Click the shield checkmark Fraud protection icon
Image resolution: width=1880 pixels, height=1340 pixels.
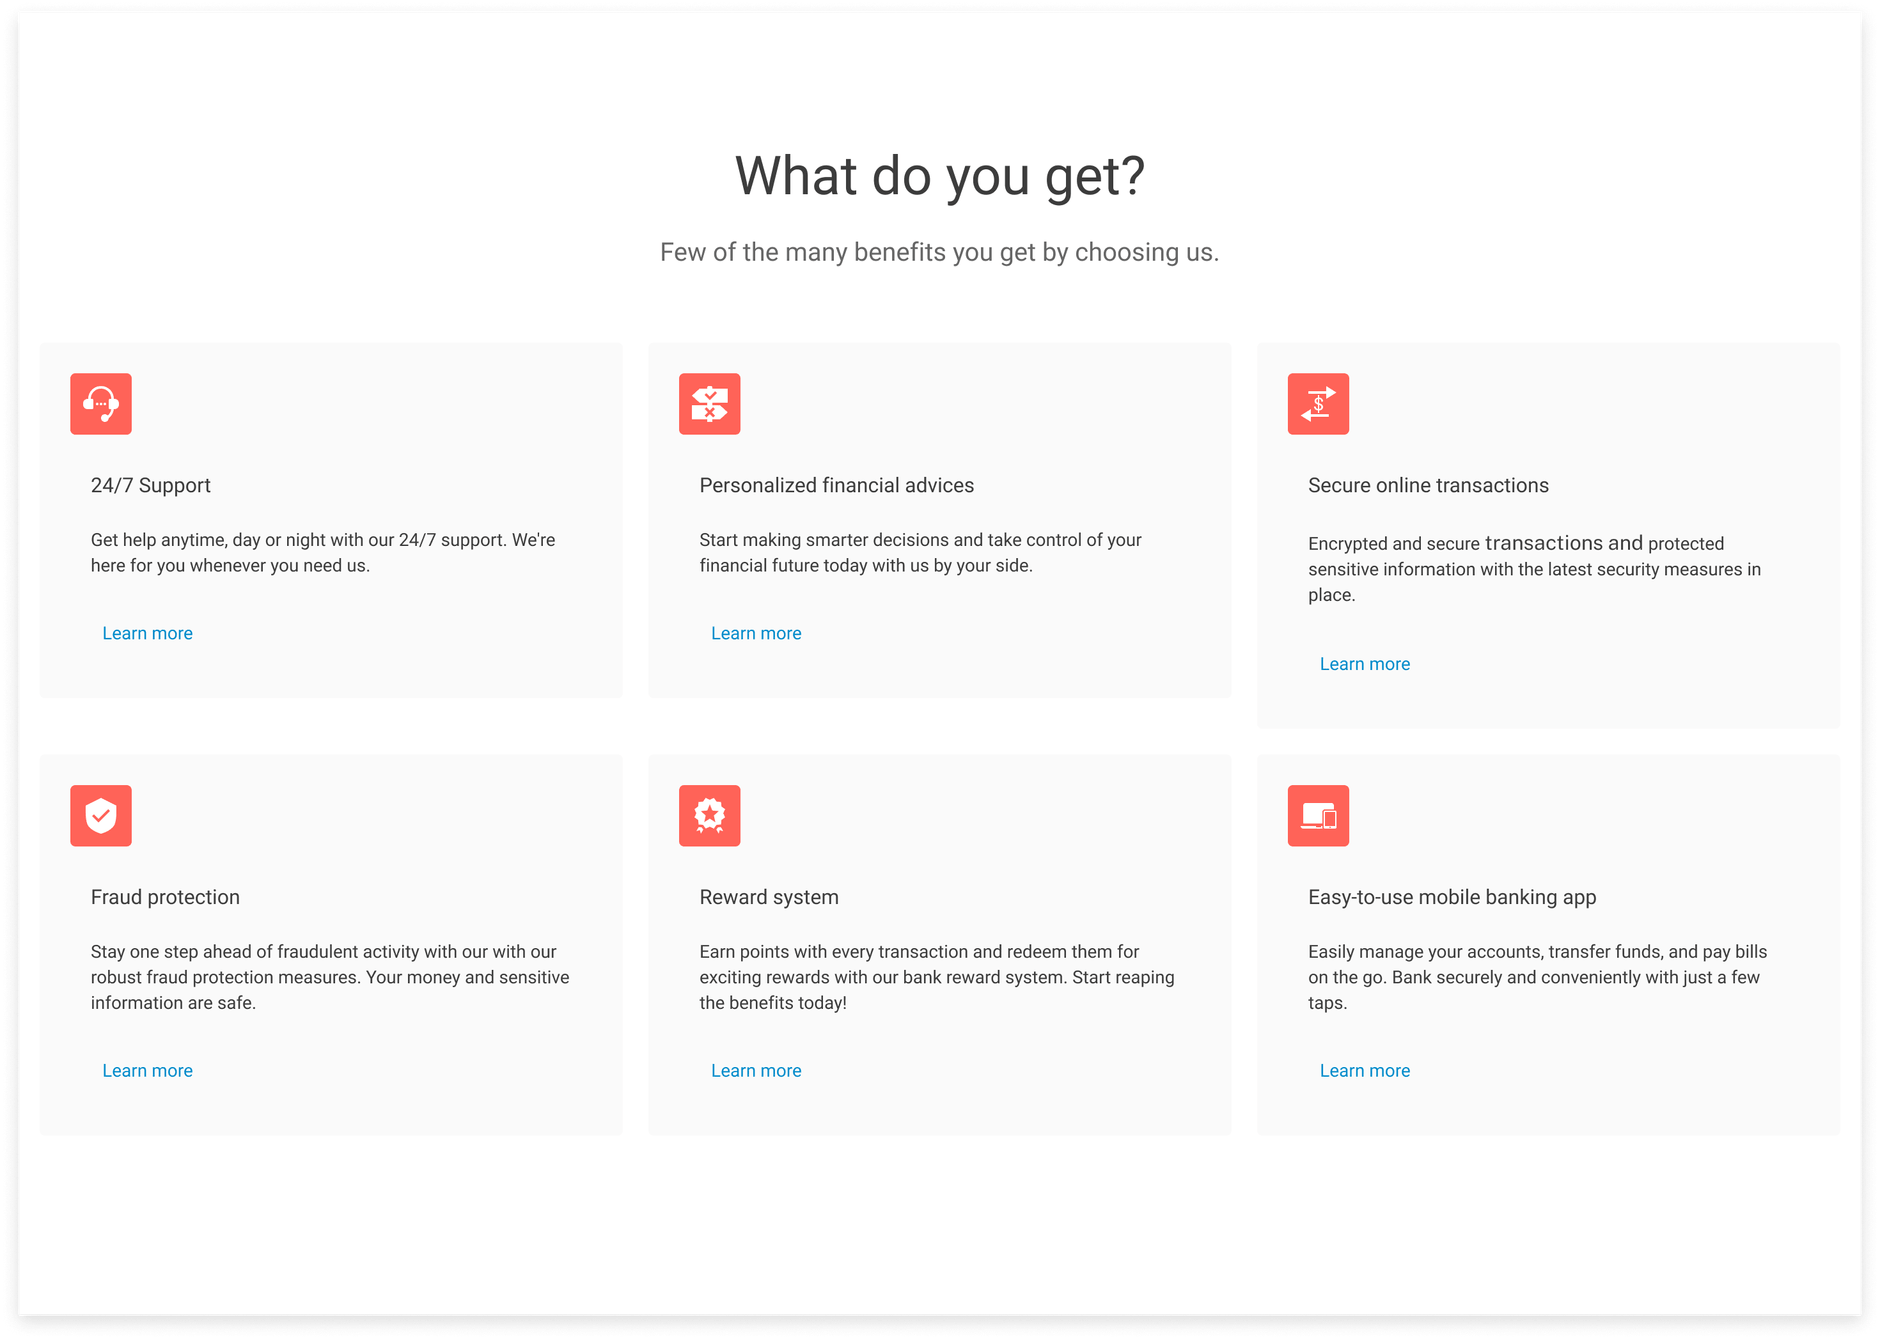101,816
